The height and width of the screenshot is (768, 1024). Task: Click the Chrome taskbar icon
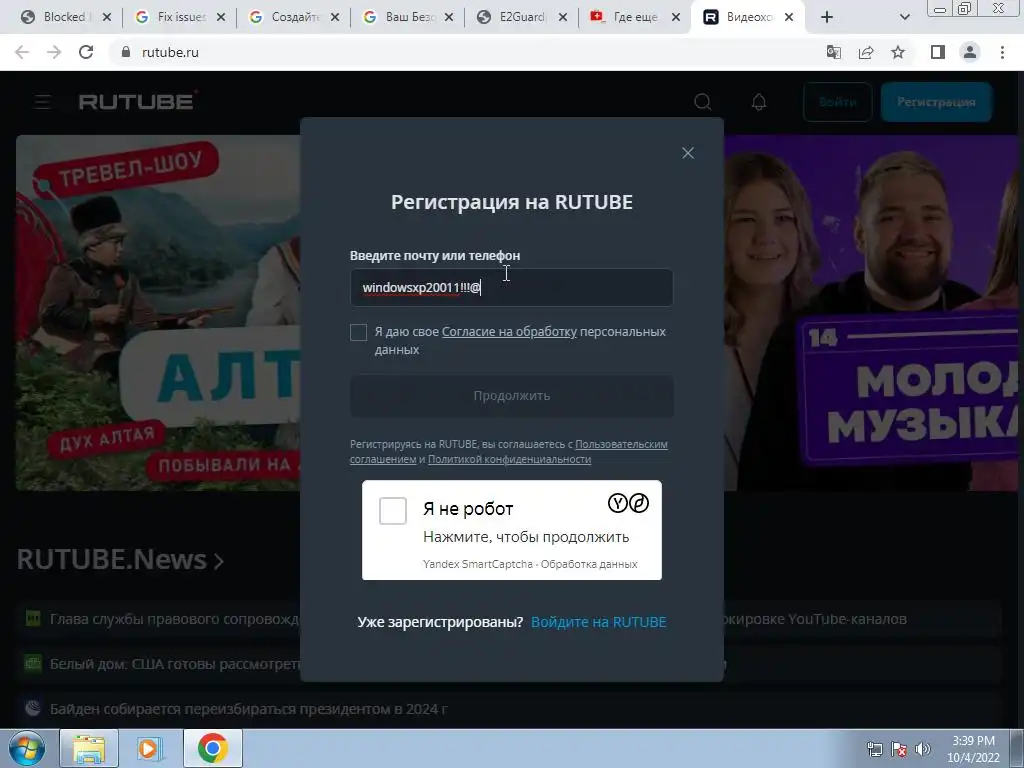click(212, 748)
